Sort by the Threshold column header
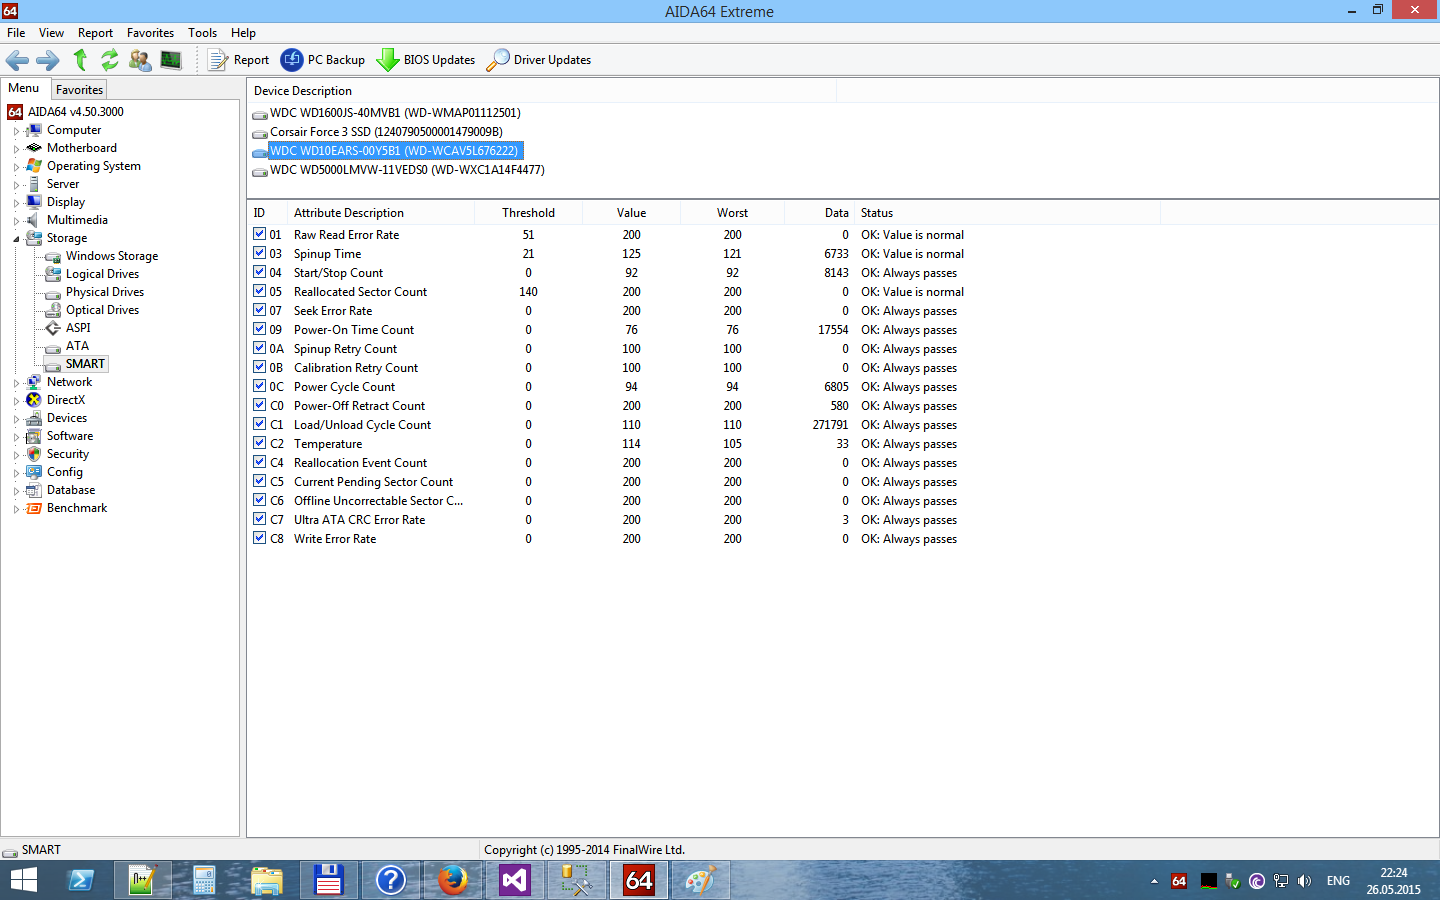Viewport: 1440px width, 900px height. coord(528,213)
